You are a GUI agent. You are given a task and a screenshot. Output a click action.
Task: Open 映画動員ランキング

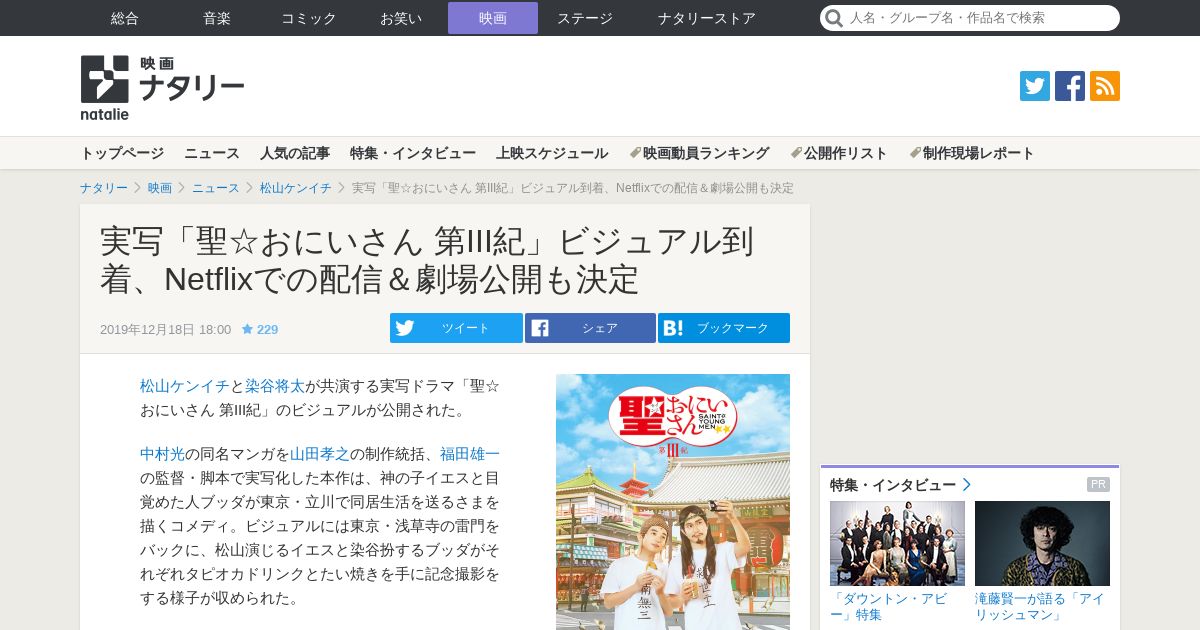(699, 153)
